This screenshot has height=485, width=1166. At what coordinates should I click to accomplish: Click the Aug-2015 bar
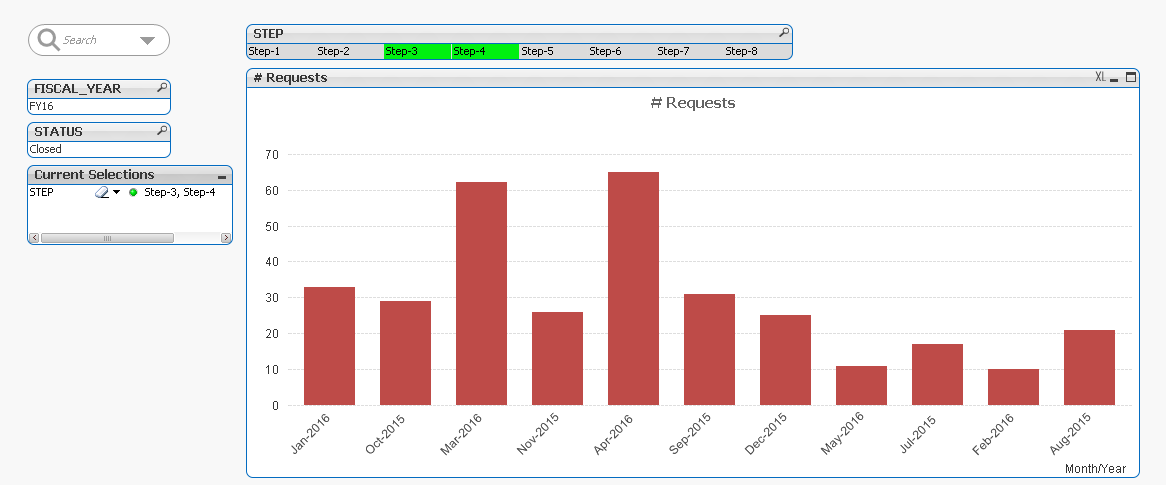coord(1089,367)
